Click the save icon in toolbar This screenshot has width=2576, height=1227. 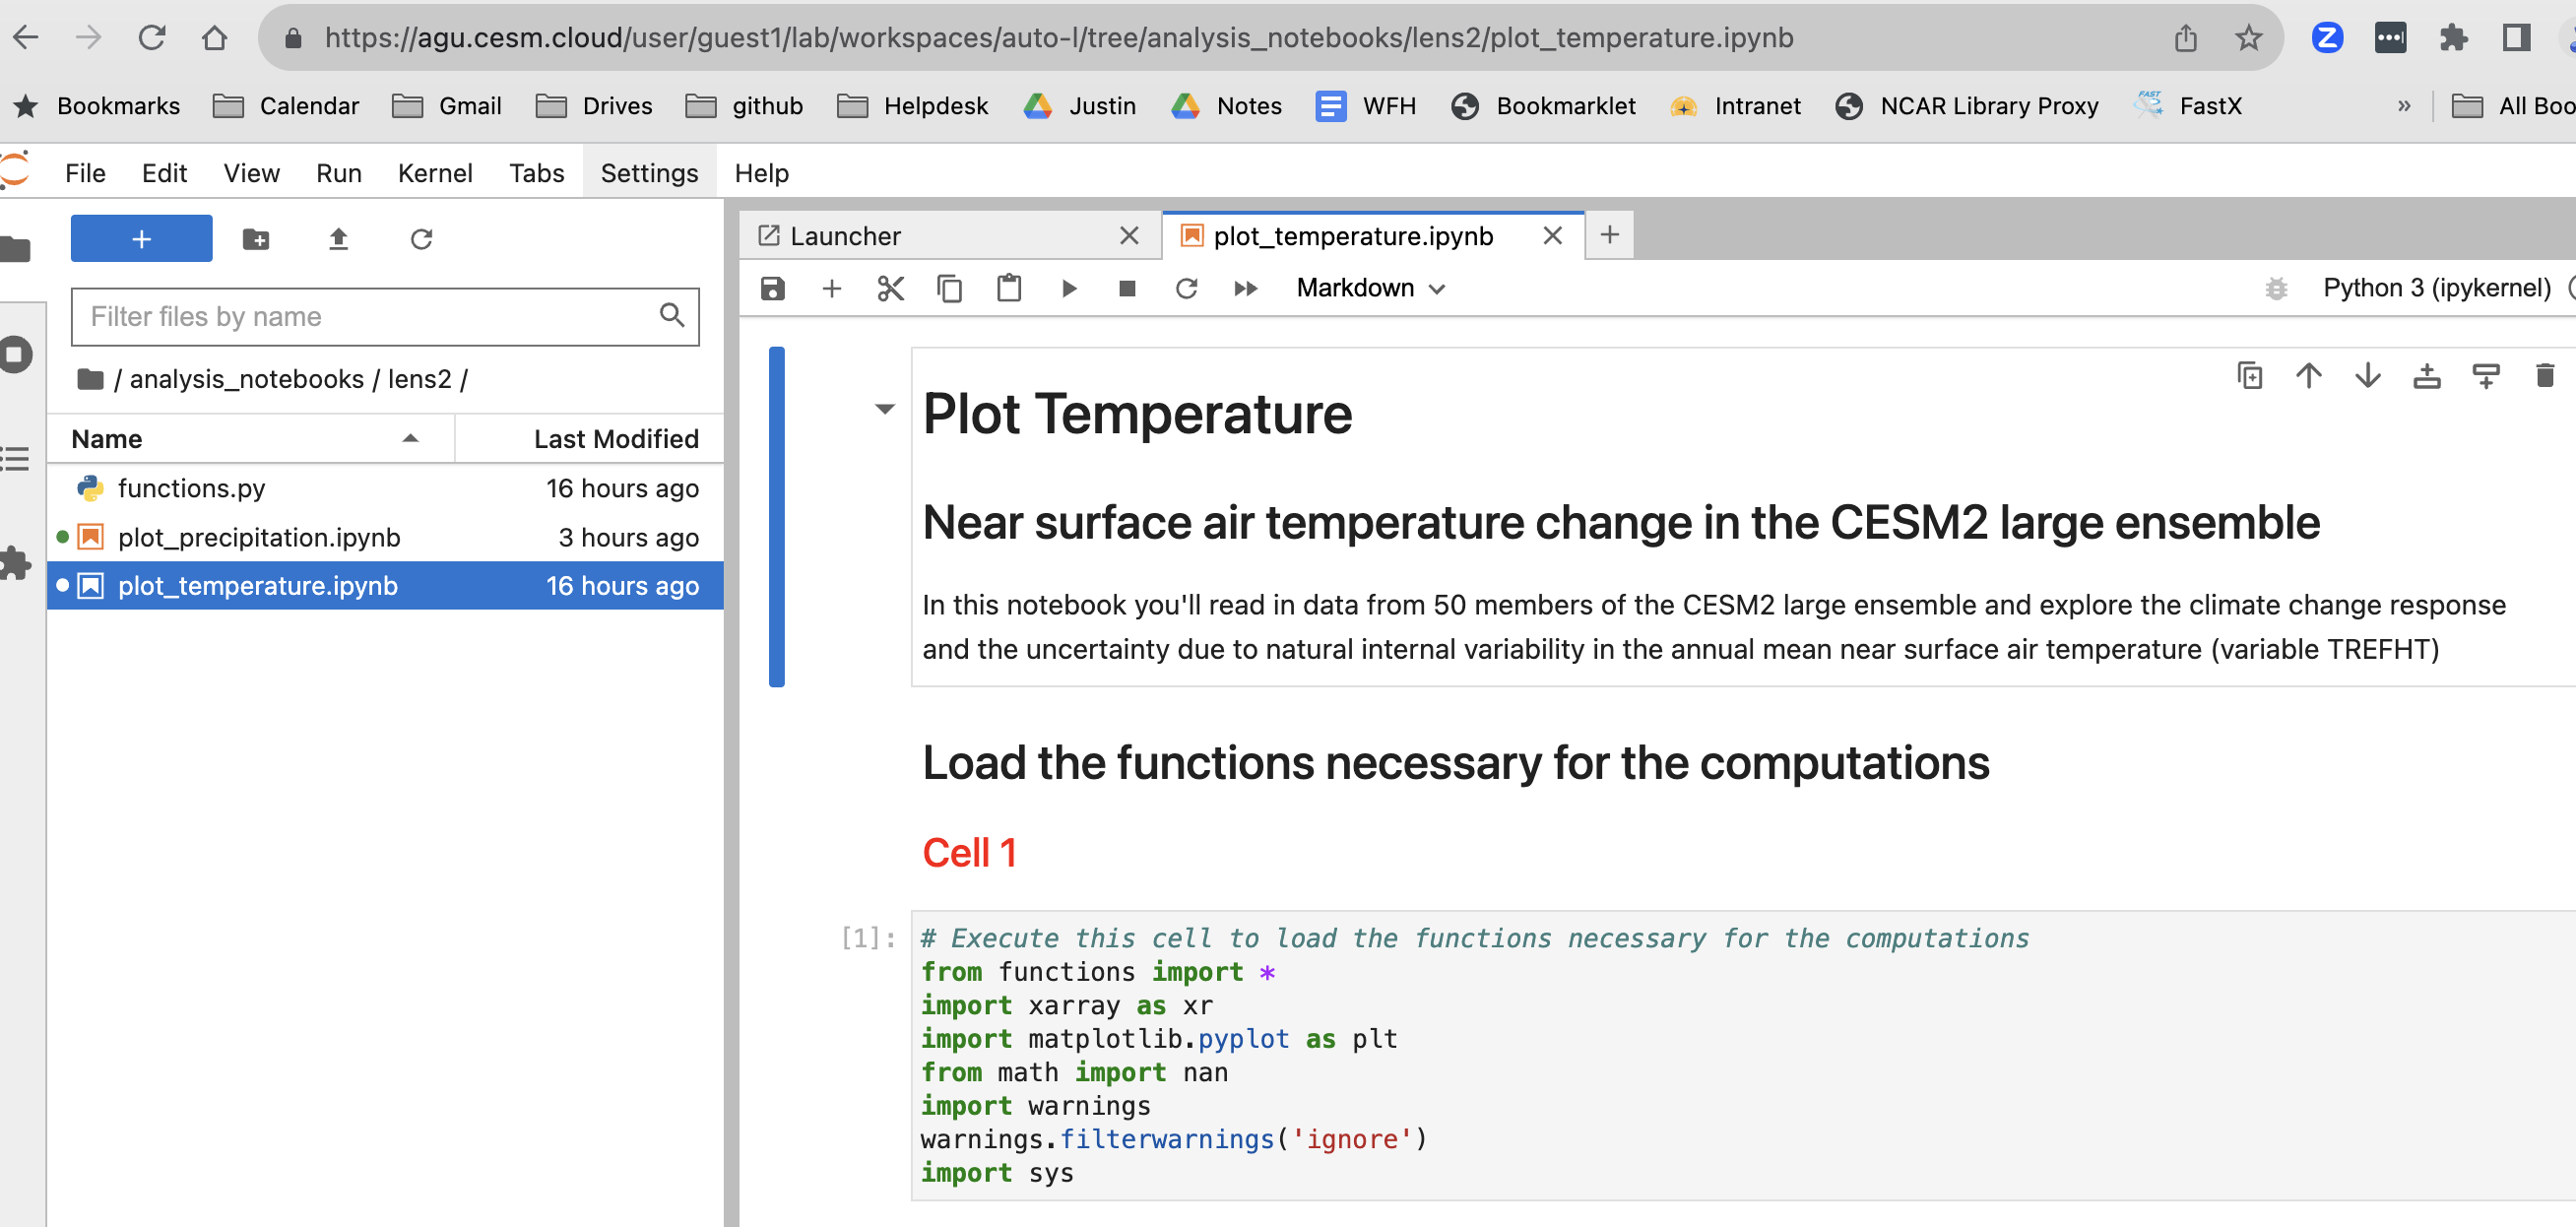[x=770, y=290]
